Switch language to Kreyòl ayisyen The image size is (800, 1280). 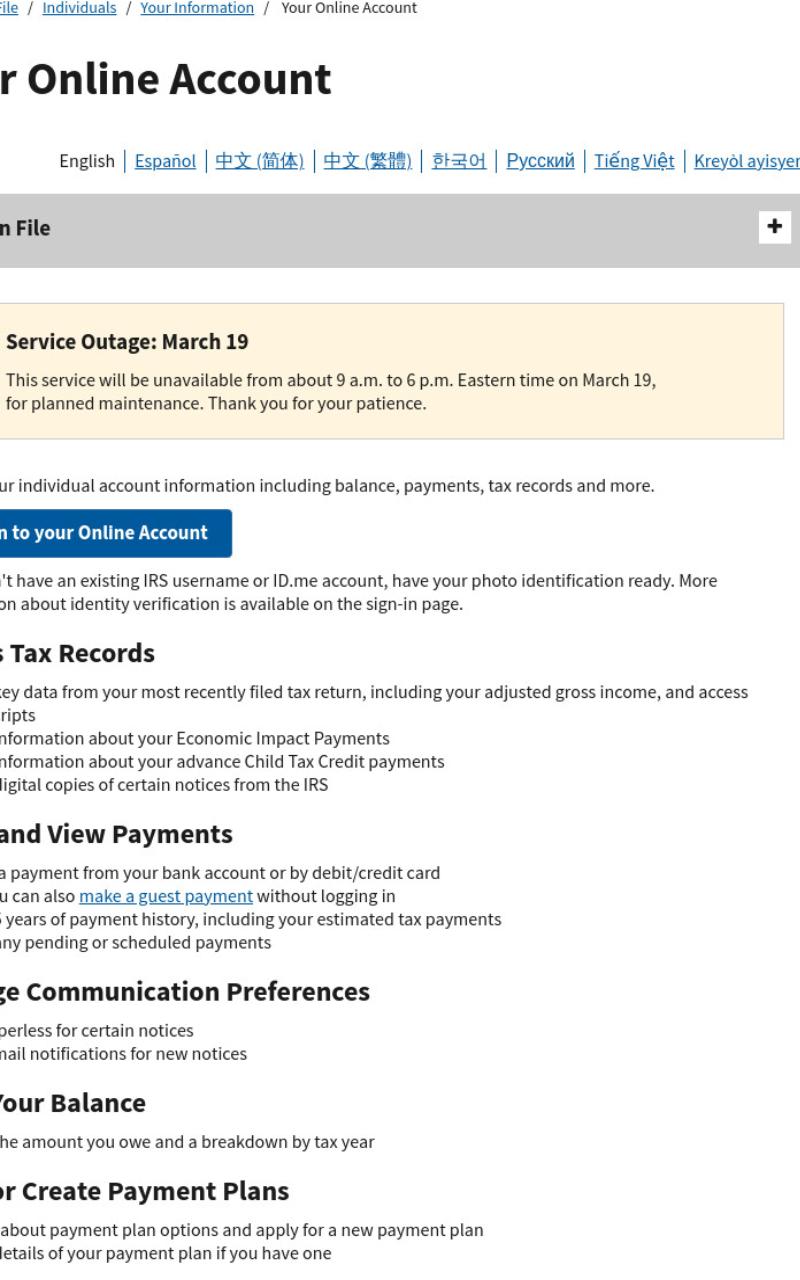tap(747, 161)
